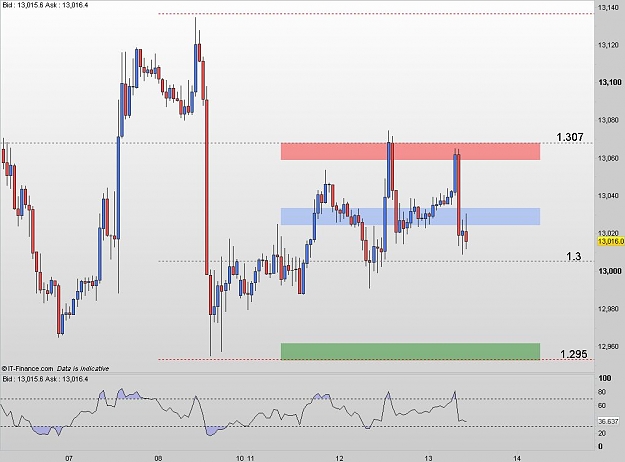Click the date label 10 11 on time axis
The height and width of the screenshot is (462, 625).
[x=245, y=458]
